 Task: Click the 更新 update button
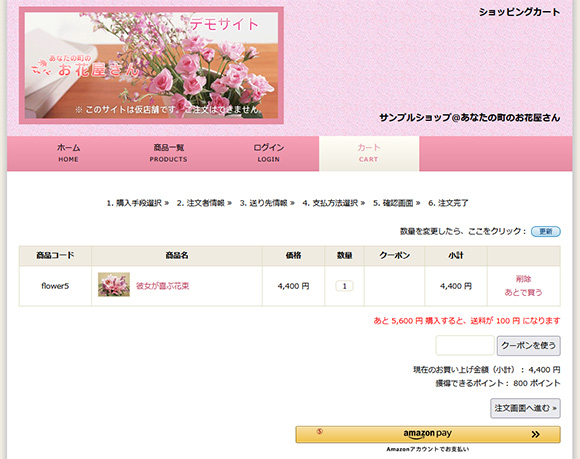[x=546, y=232]
